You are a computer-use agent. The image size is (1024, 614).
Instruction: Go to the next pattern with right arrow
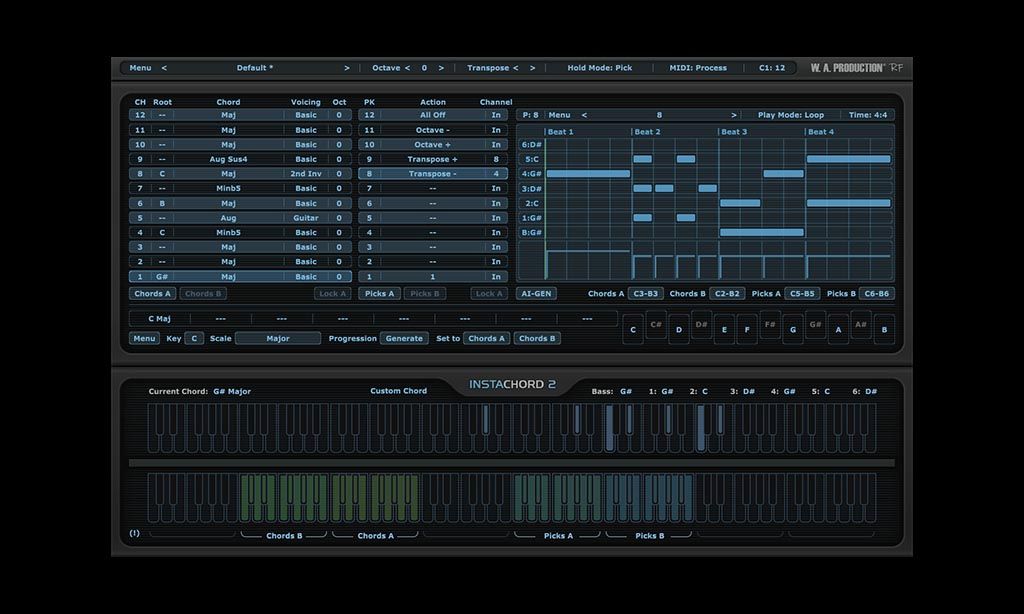[x=734, y=115]
